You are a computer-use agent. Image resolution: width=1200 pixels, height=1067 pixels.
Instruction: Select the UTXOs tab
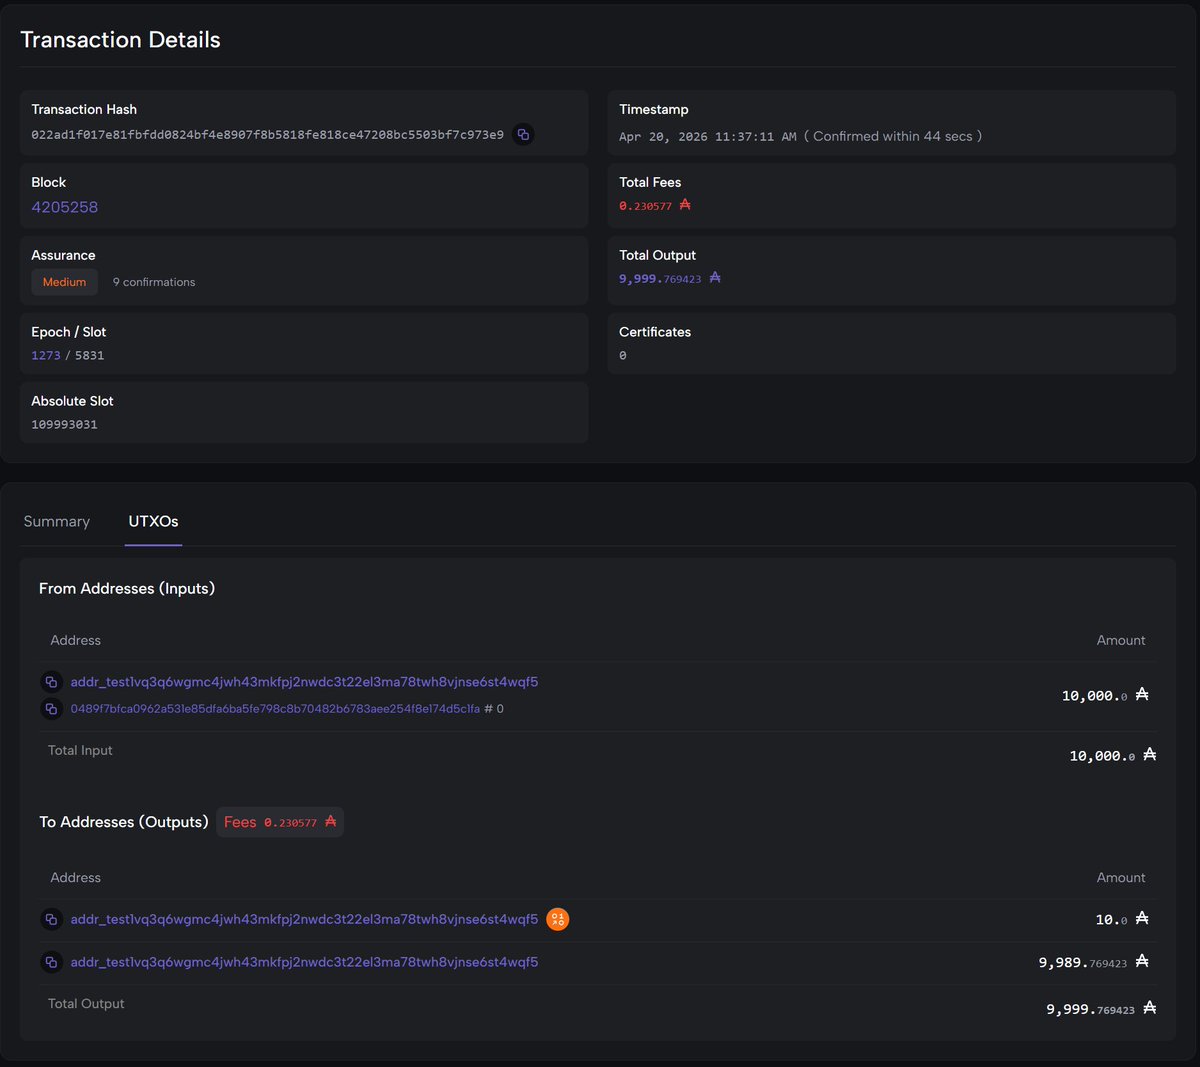click(153, 521)
